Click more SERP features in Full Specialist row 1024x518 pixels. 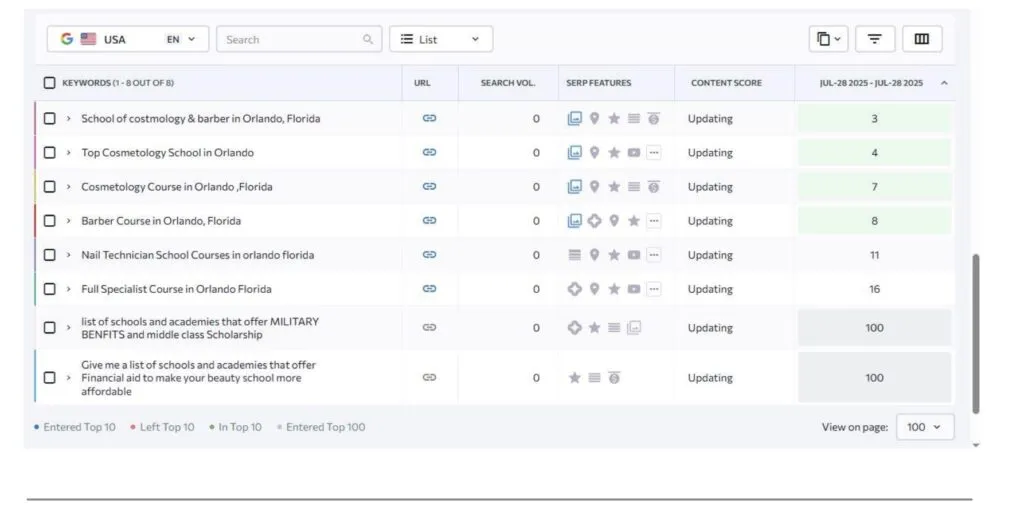[654, 289]
